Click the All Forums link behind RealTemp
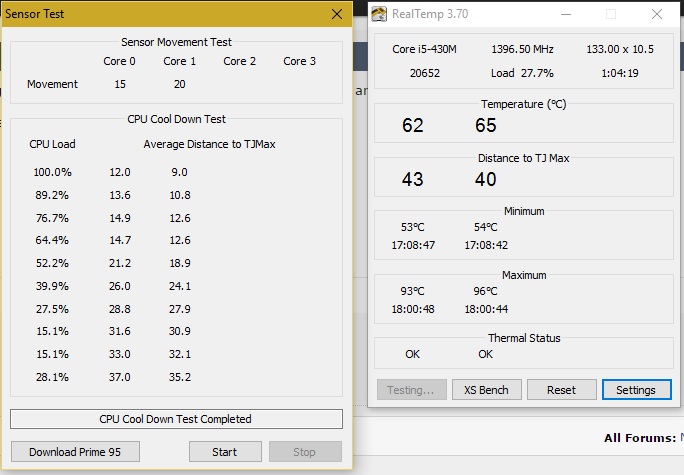This screenshot has height=475, width=684. pos(640,438)
